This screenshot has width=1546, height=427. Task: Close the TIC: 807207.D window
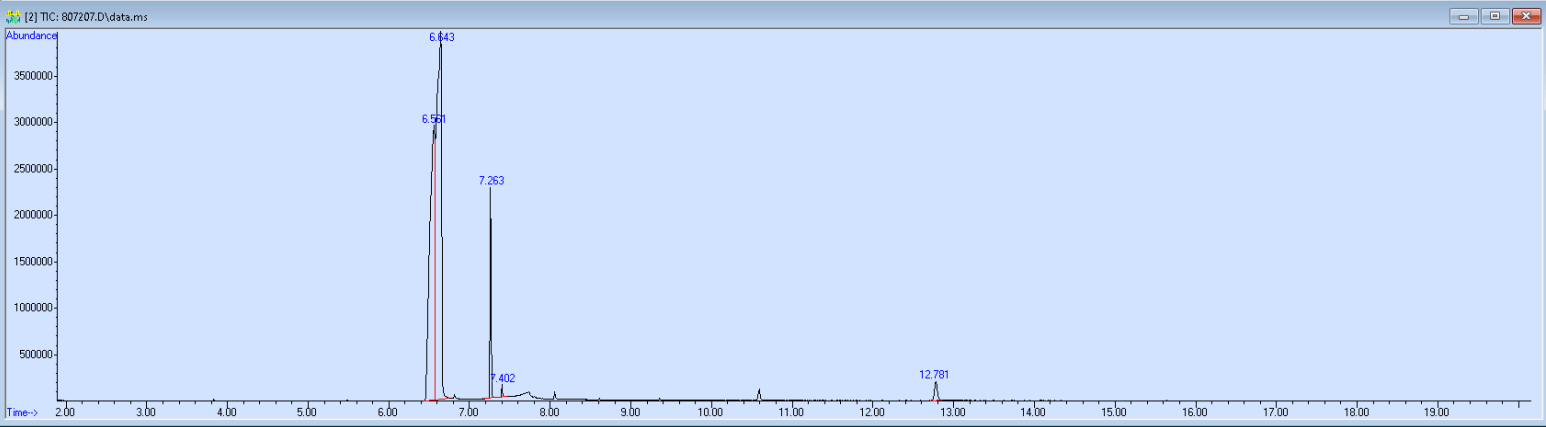pos(1525,16)
